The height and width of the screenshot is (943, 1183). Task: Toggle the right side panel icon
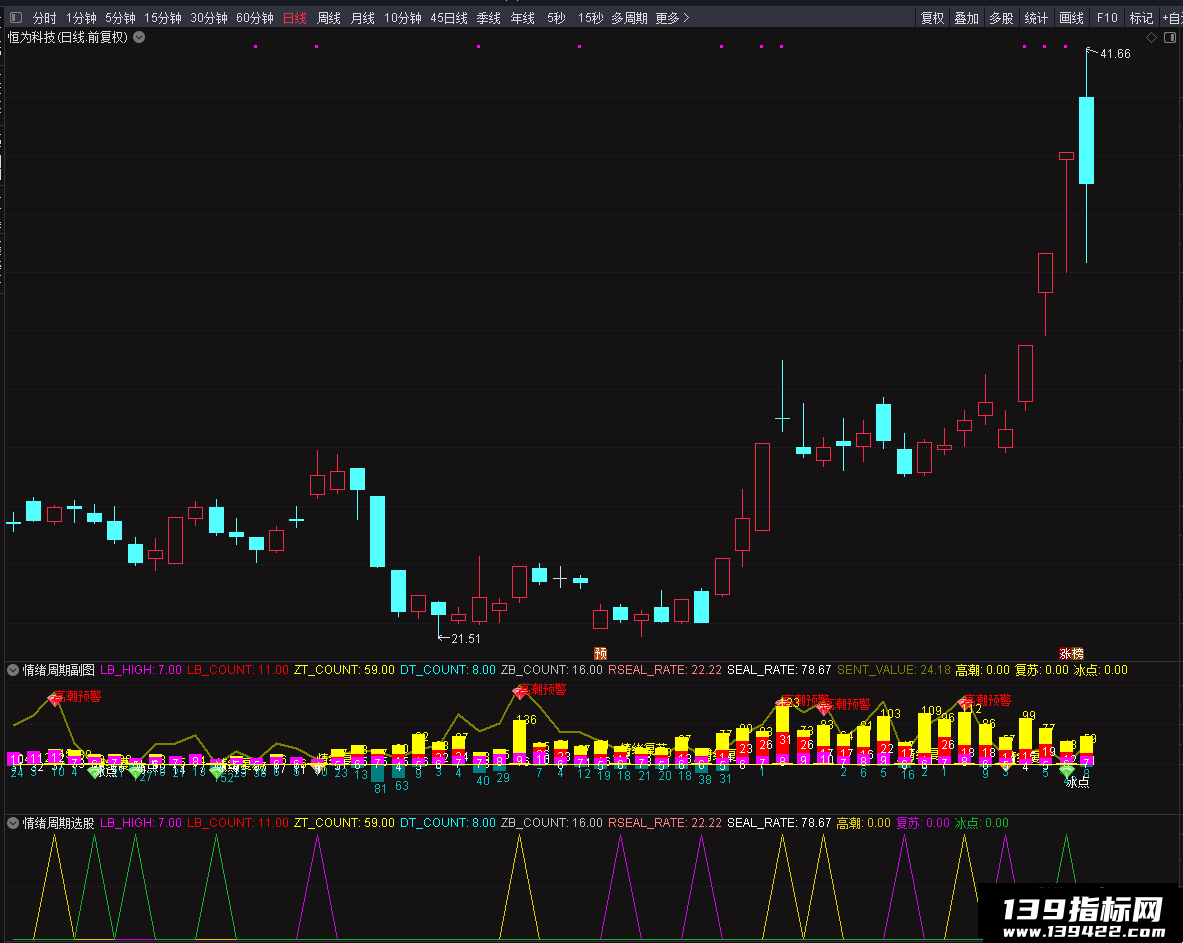pos(1169,37)
